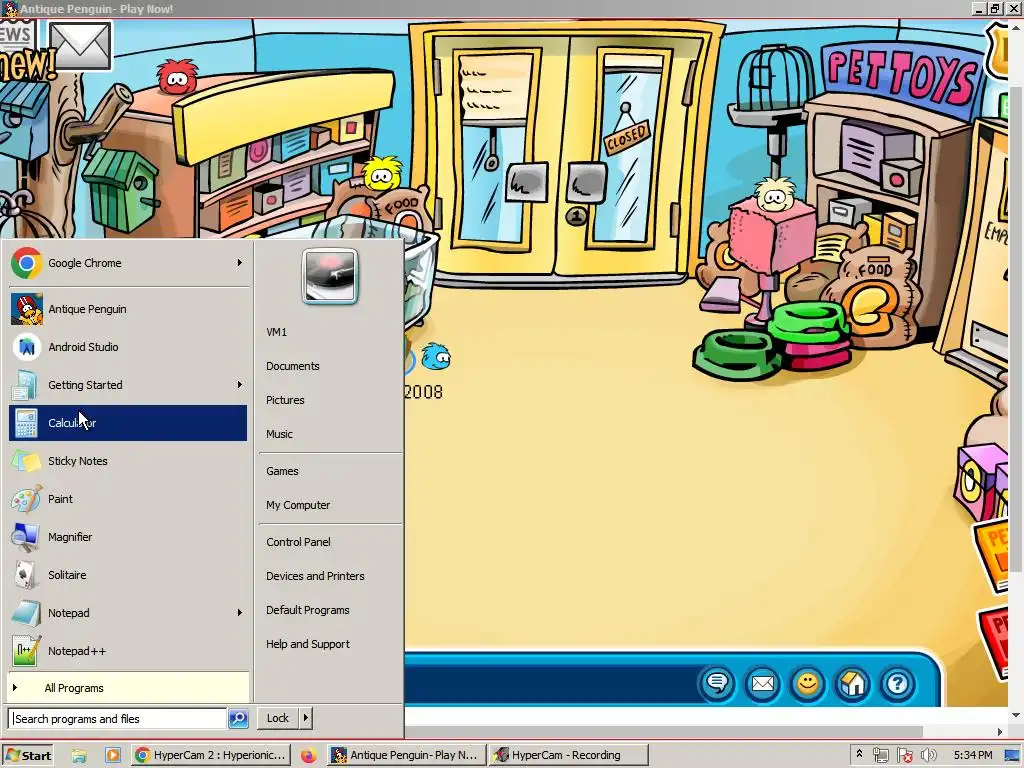Viewport: 1024px width, 768px height.
Task: Open Devices and Printers
Action: click(x=330, y=576)
